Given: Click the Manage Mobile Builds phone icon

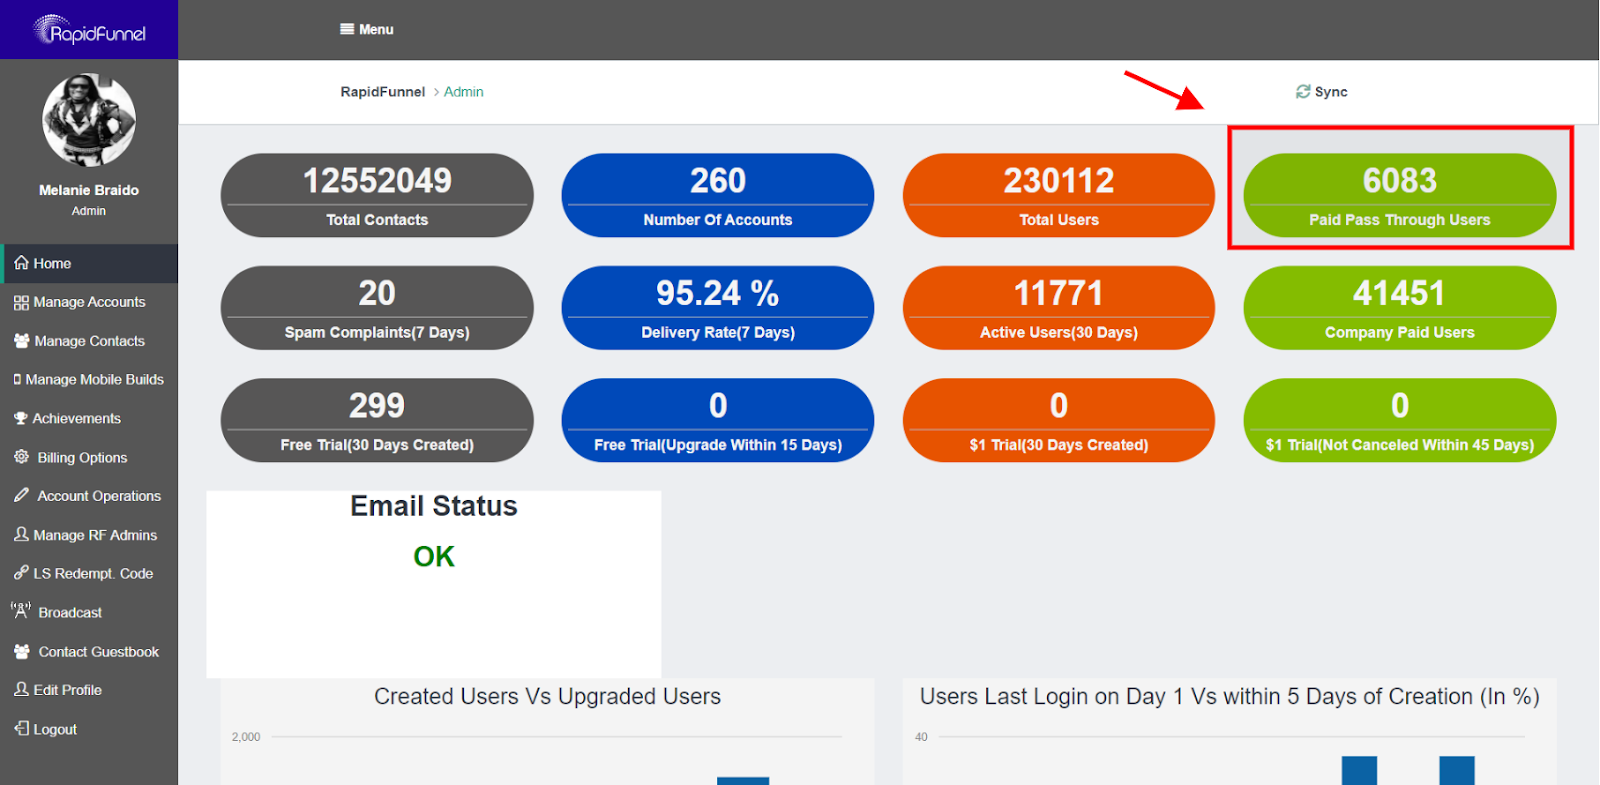Looking at the screenshot, I should click(17, 380).
